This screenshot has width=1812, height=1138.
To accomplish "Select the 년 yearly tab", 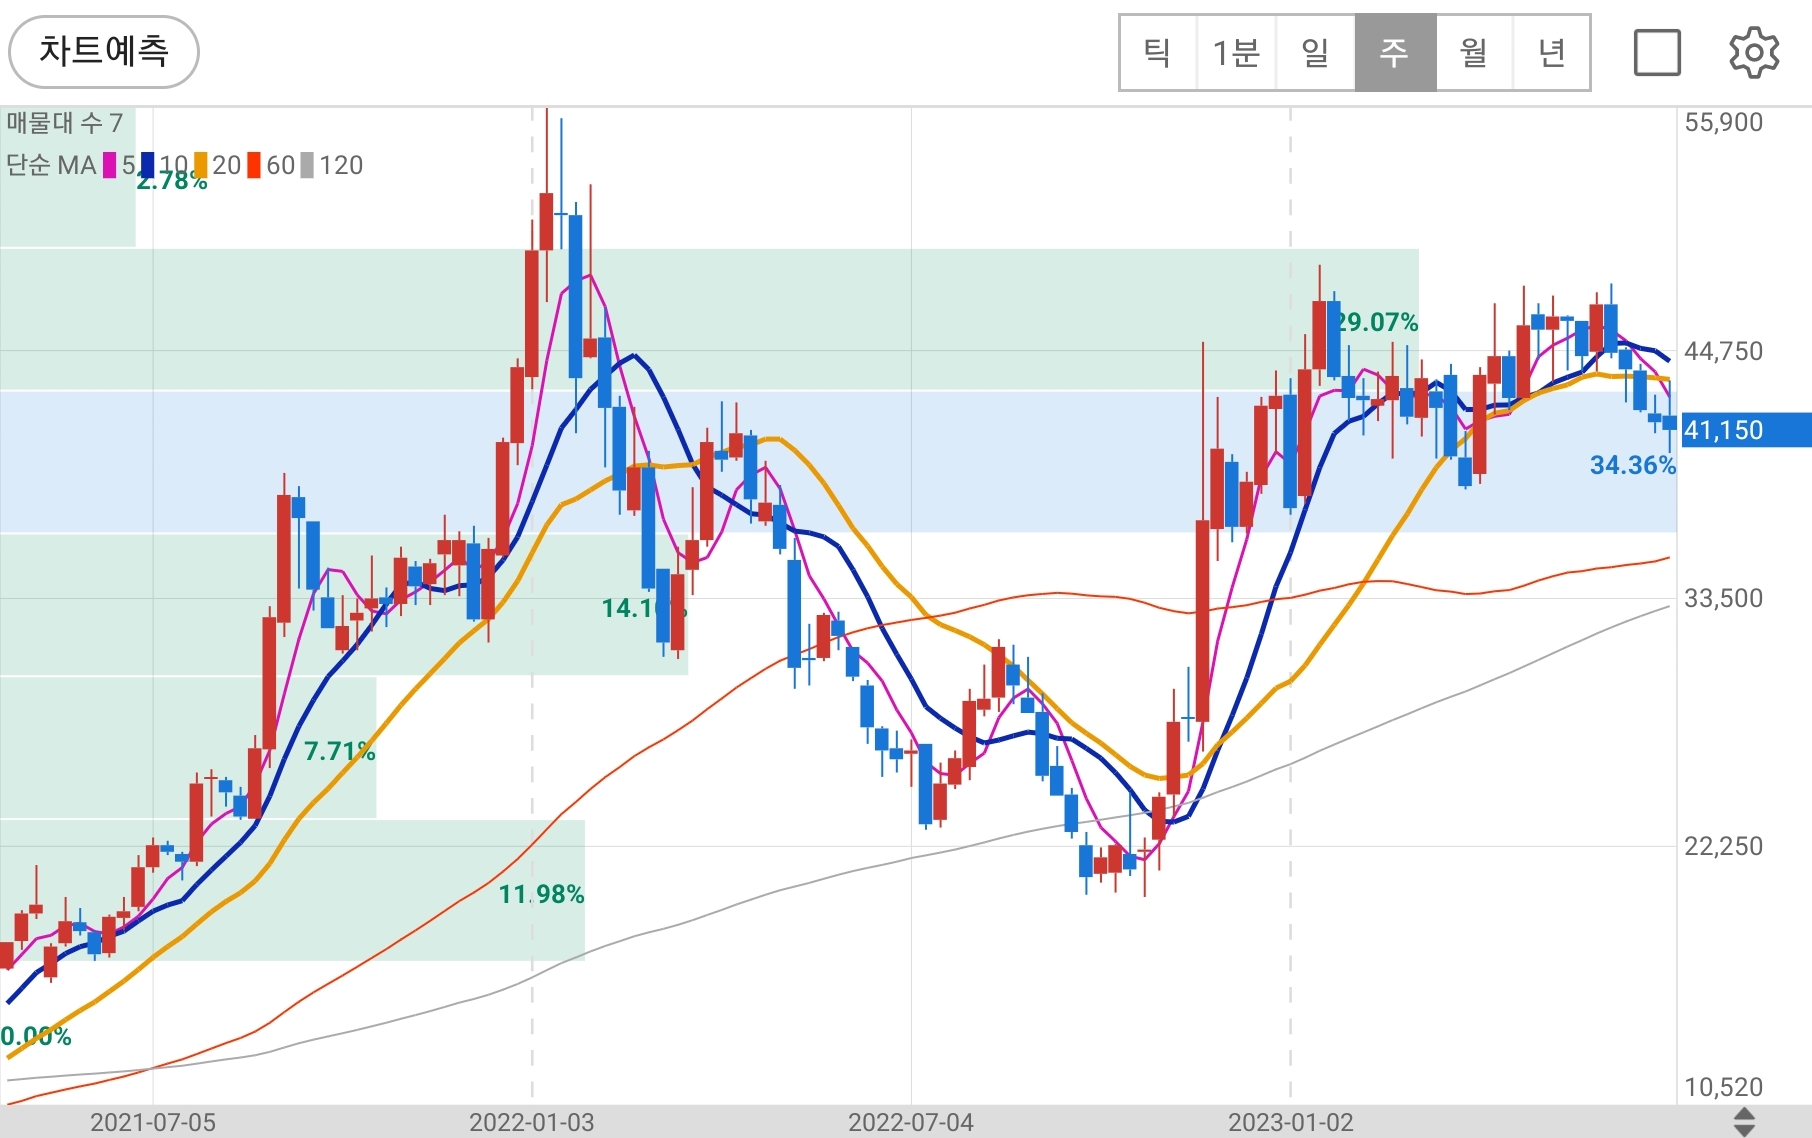I will pos(1552,53).
